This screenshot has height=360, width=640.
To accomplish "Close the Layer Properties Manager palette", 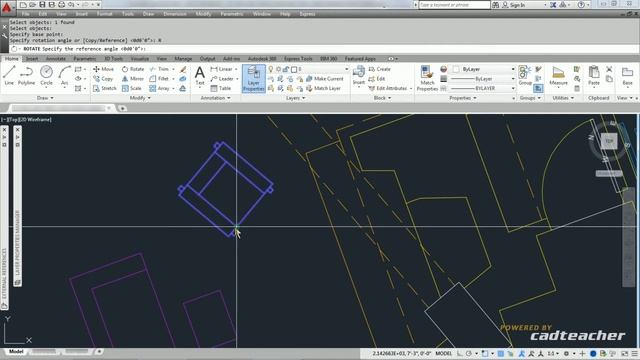I will click(18, 129).
